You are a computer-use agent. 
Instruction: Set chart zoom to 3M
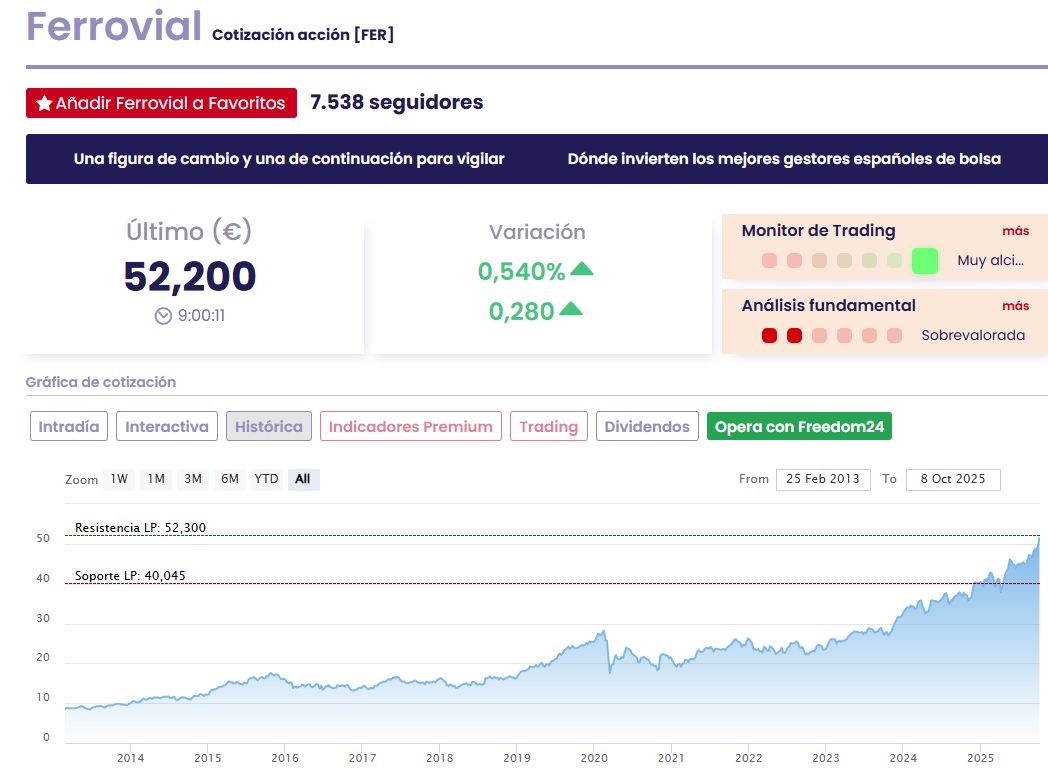coord(193,479)
